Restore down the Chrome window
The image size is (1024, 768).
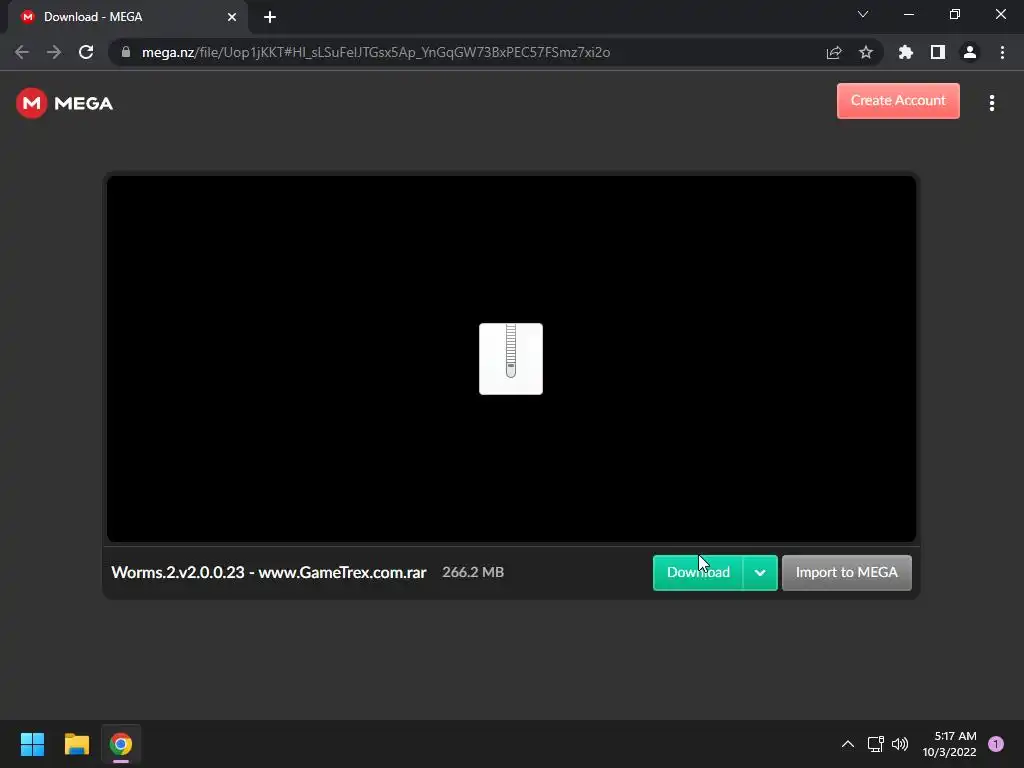point(955,14)
